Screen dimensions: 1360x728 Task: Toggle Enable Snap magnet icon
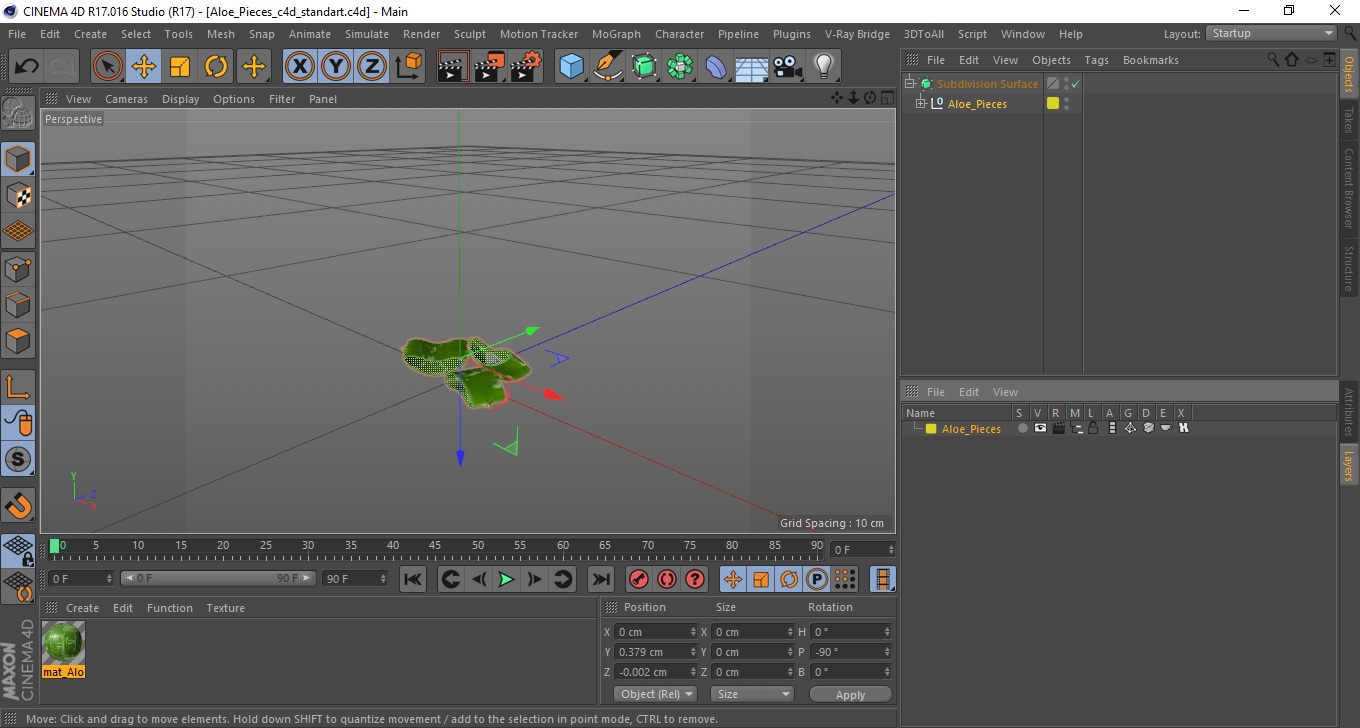coord(18,504)
